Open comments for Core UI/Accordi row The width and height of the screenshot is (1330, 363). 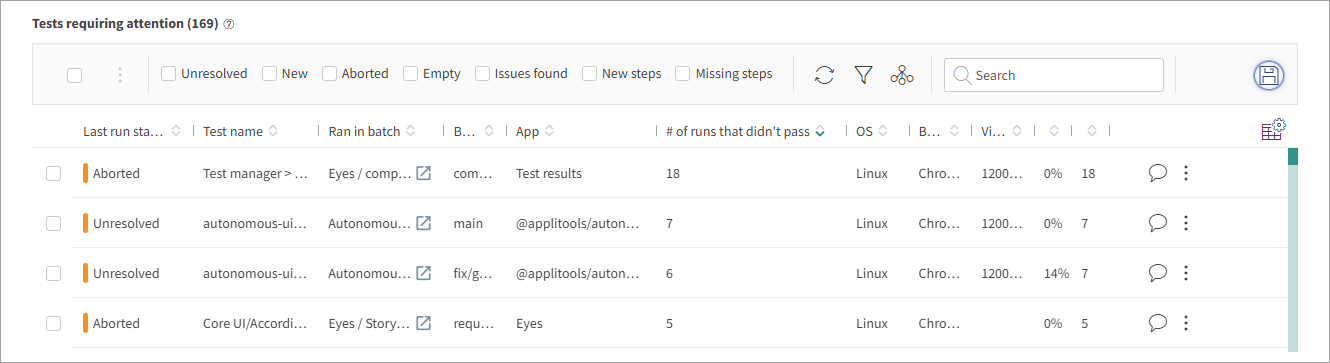[x=1158, y=323]
